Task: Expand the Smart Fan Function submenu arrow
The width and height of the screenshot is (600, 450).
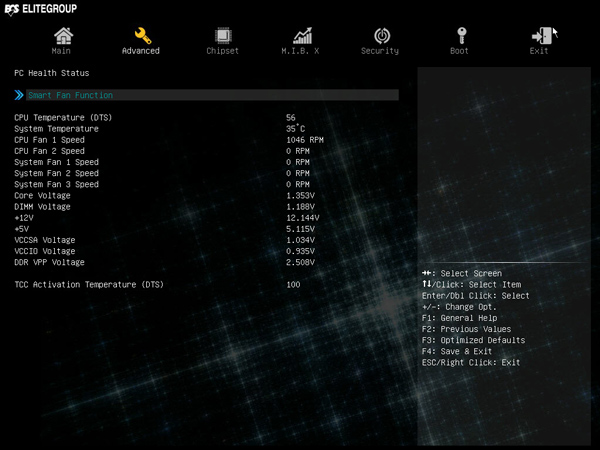Action: [19, 95]
